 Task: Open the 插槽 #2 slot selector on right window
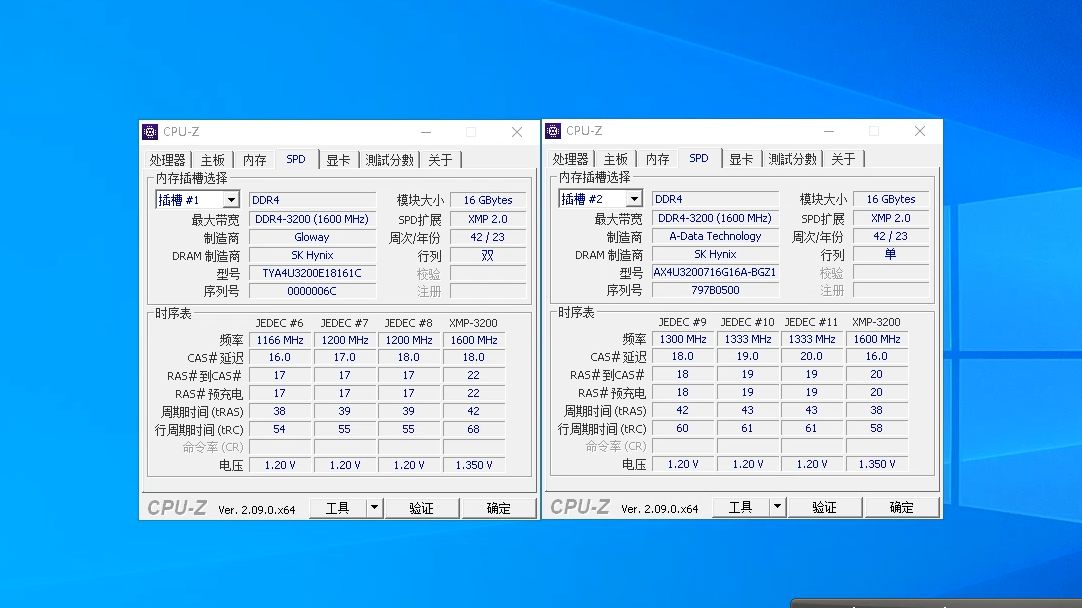635,198
